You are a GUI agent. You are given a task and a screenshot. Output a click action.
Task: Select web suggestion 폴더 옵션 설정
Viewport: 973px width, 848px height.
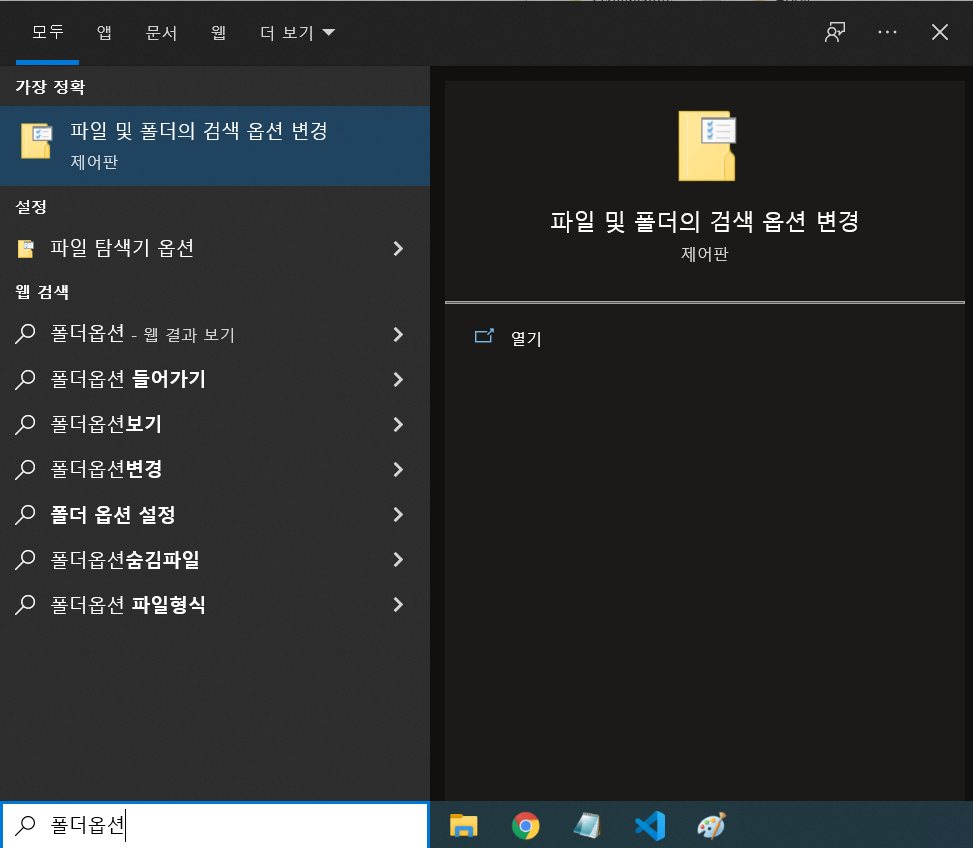coord(215,515)
